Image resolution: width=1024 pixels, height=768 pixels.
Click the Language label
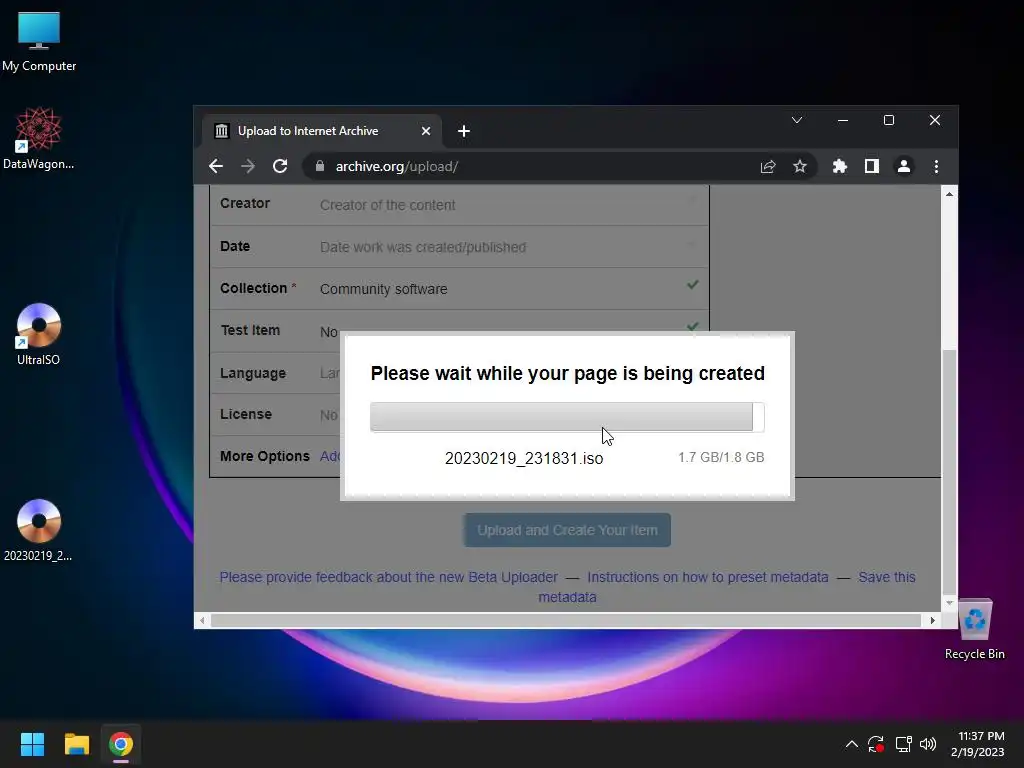[253, 373]
